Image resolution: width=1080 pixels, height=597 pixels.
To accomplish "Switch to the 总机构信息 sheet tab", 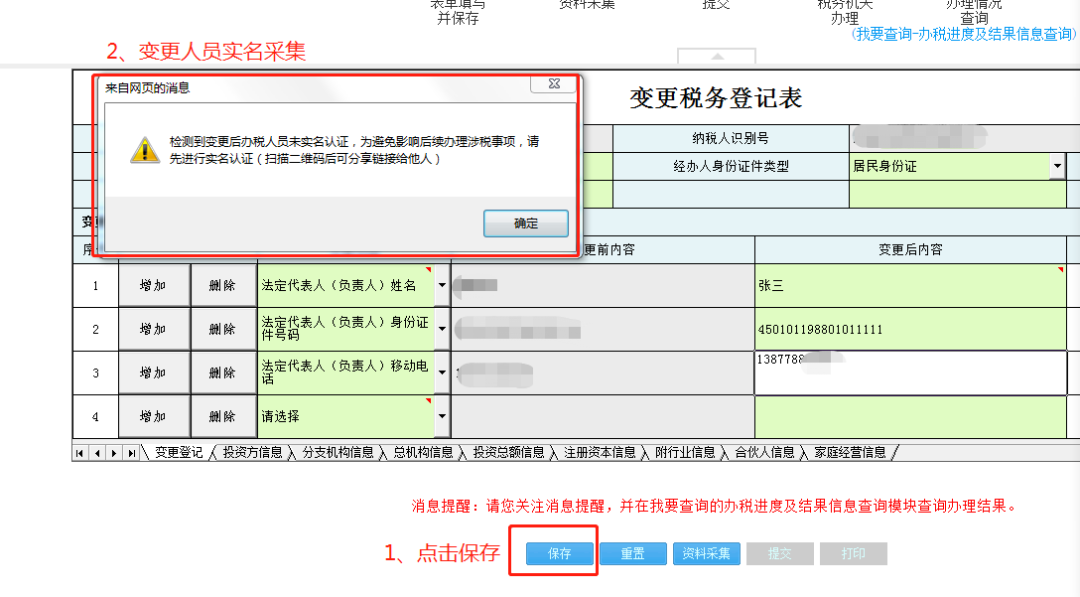I will (x=424, y=452).
